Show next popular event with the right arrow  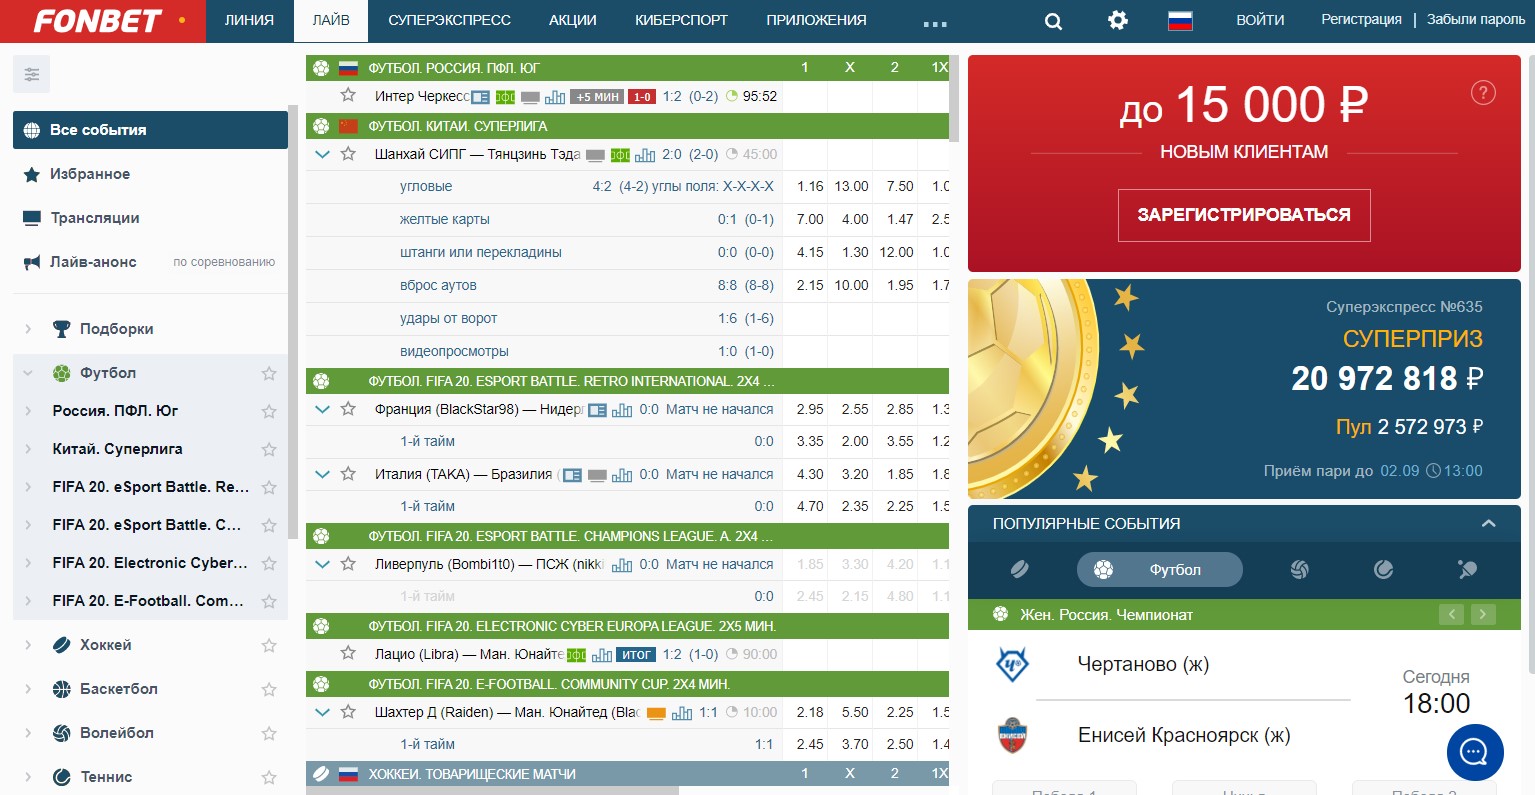pos(1483,614)
